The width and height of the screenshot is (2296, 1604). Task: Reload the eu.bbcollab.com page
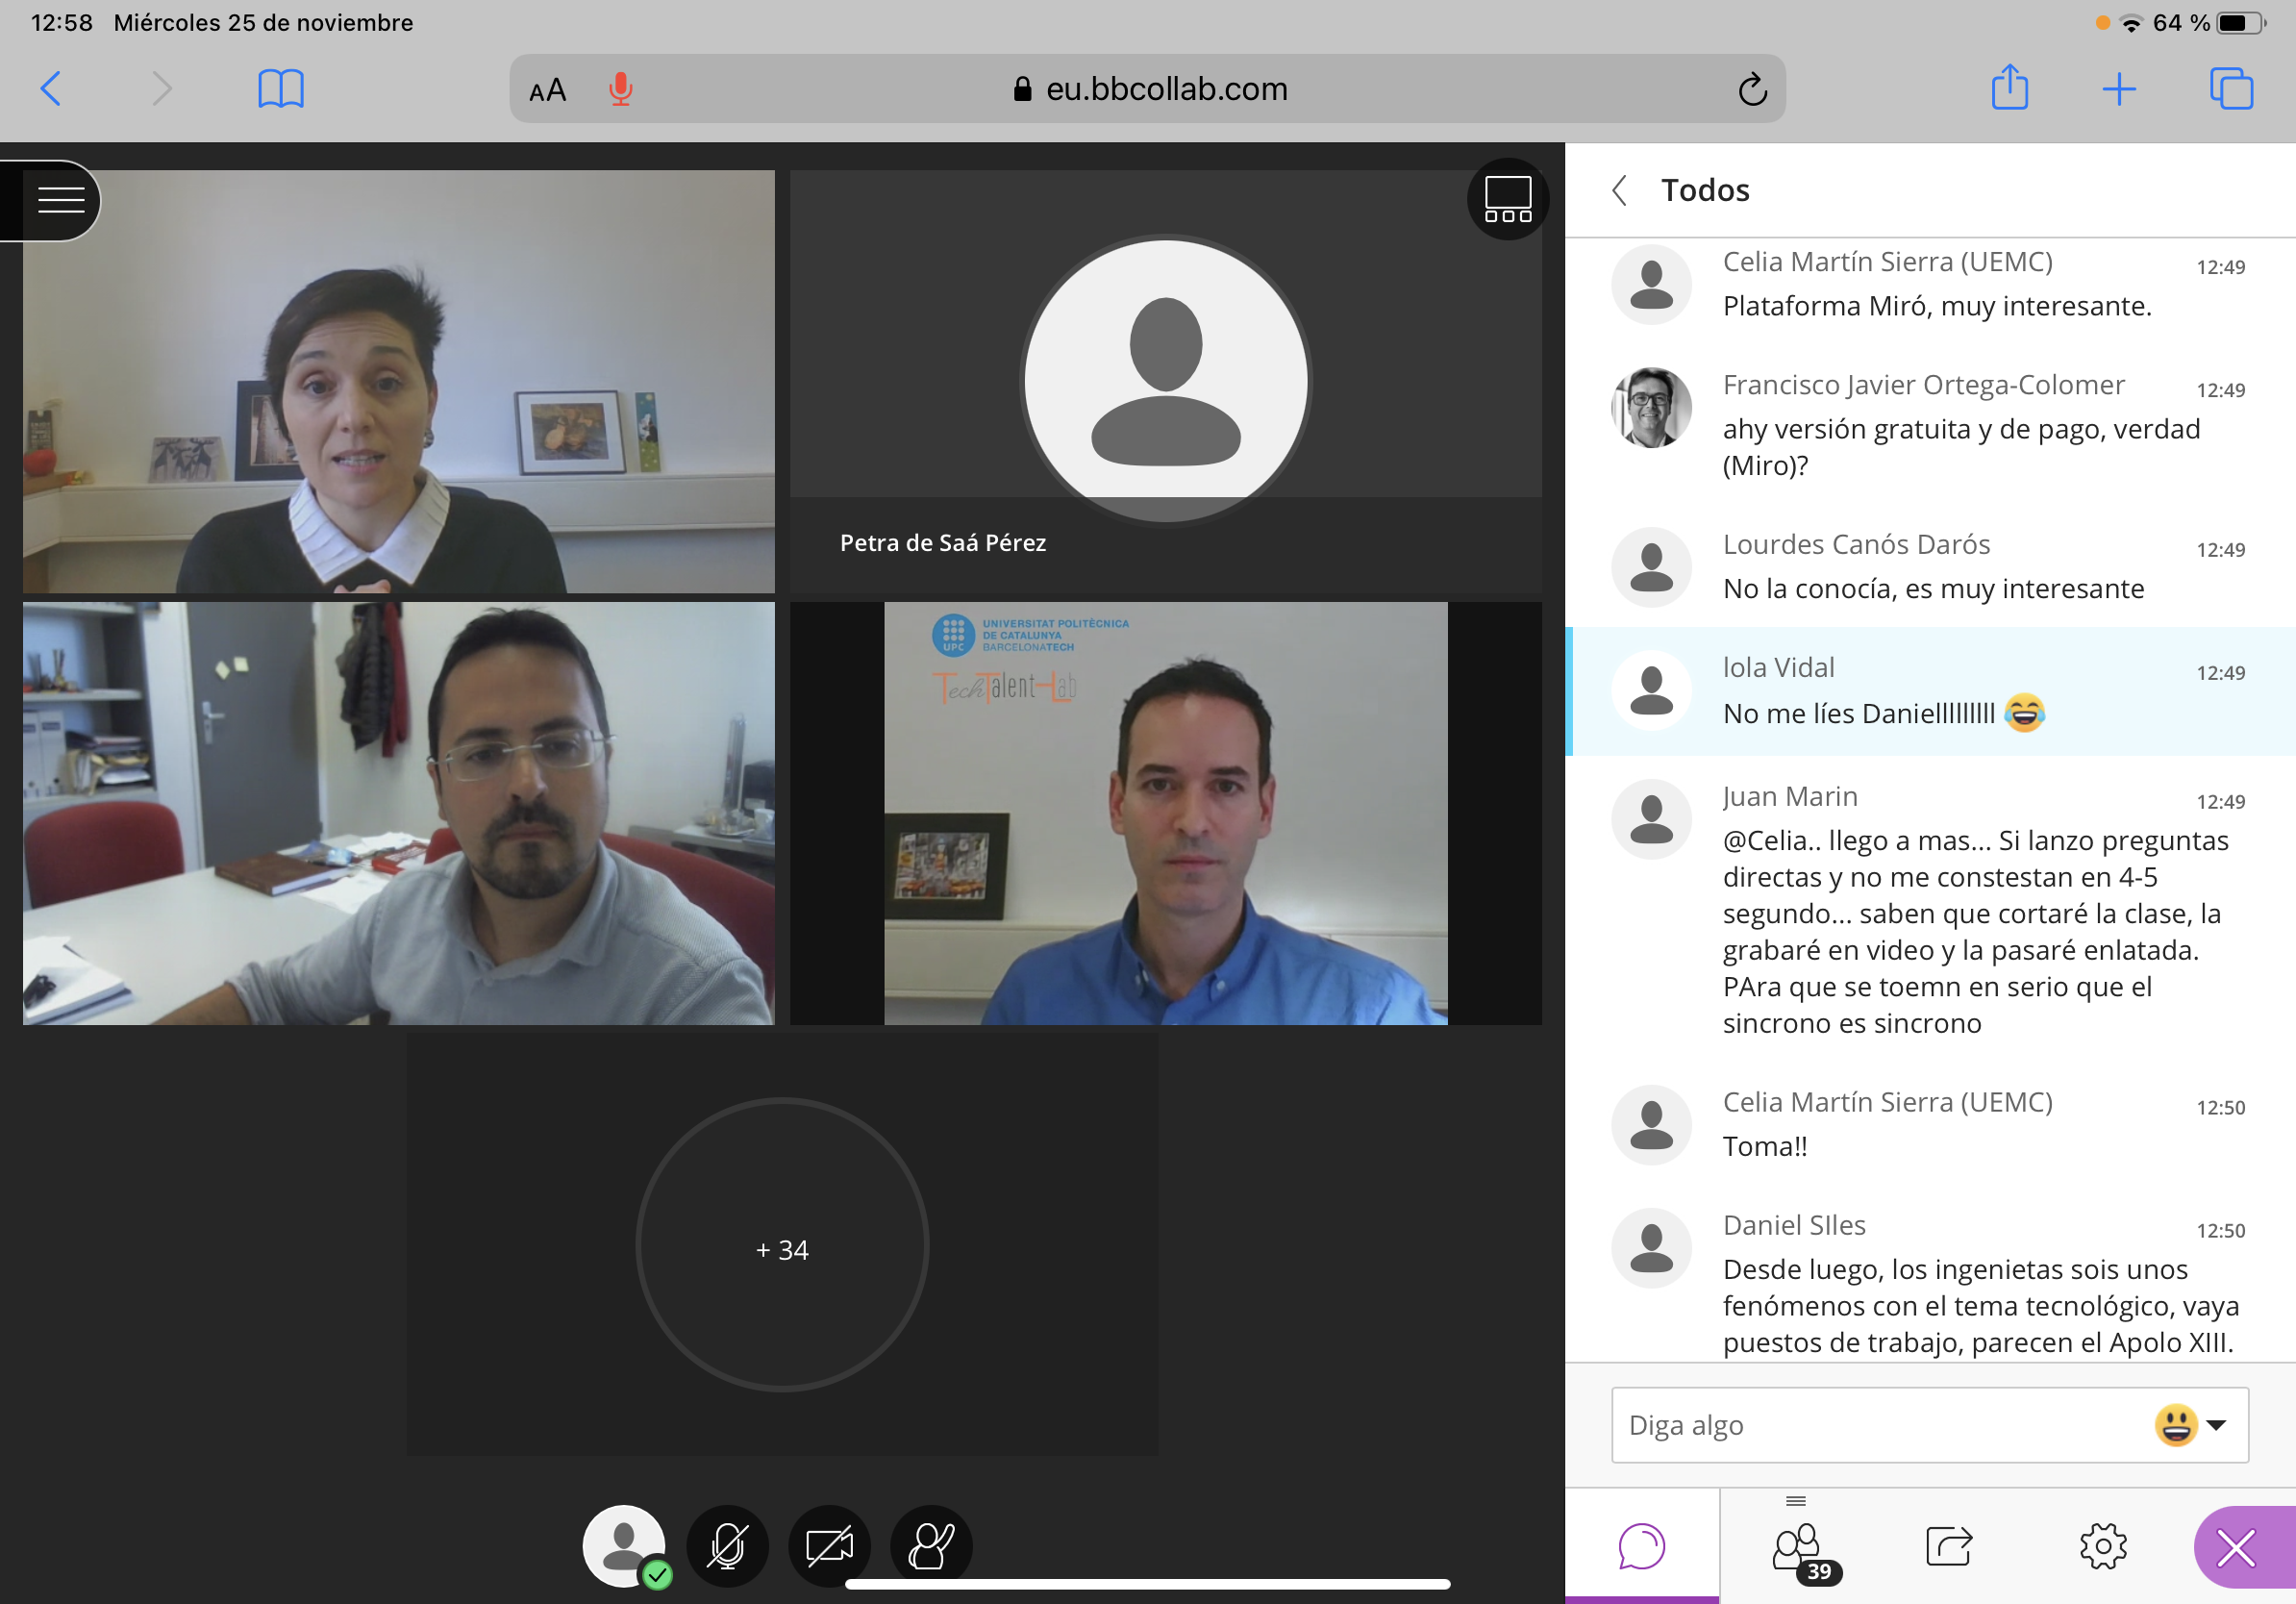tap(1752, 89)
